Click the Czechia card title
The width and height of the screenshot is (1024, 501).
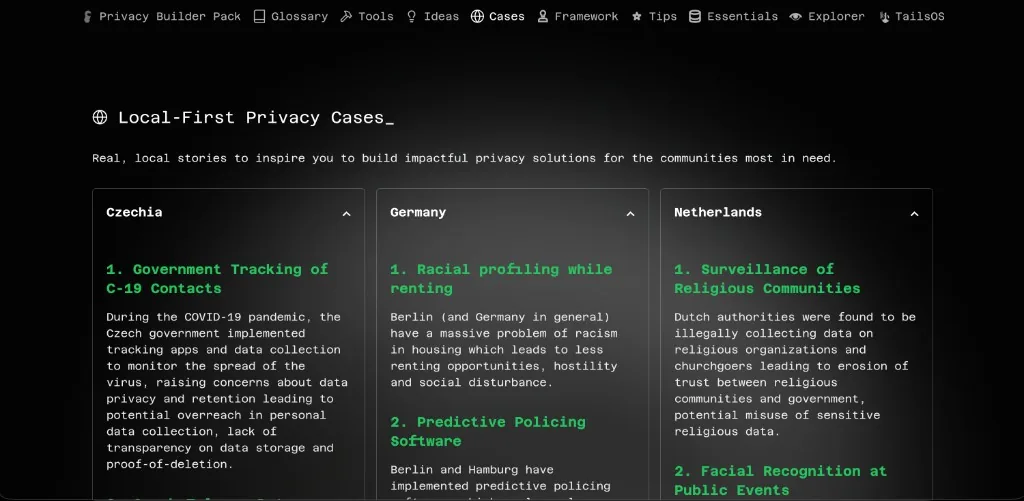tap(134, 212)
